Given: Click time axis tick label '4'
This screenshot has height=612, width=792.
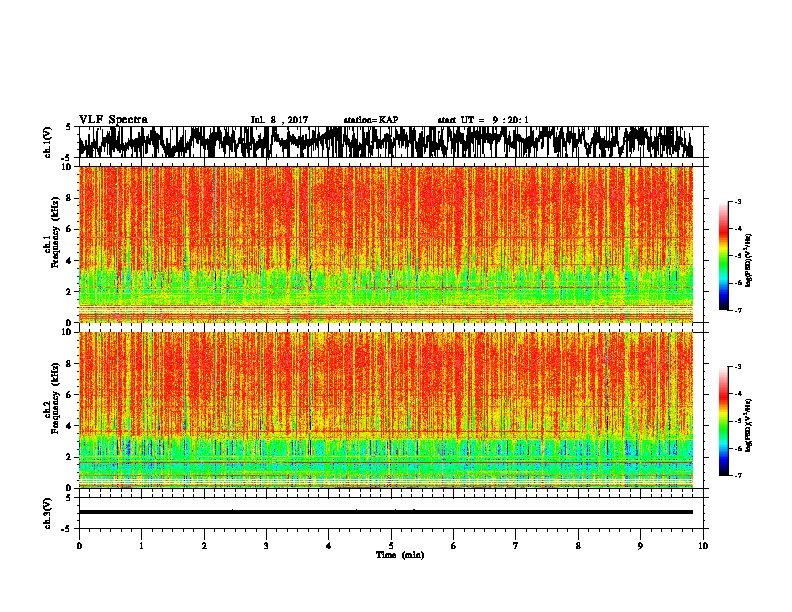Looking at the screenshot, I should (329, 546).
